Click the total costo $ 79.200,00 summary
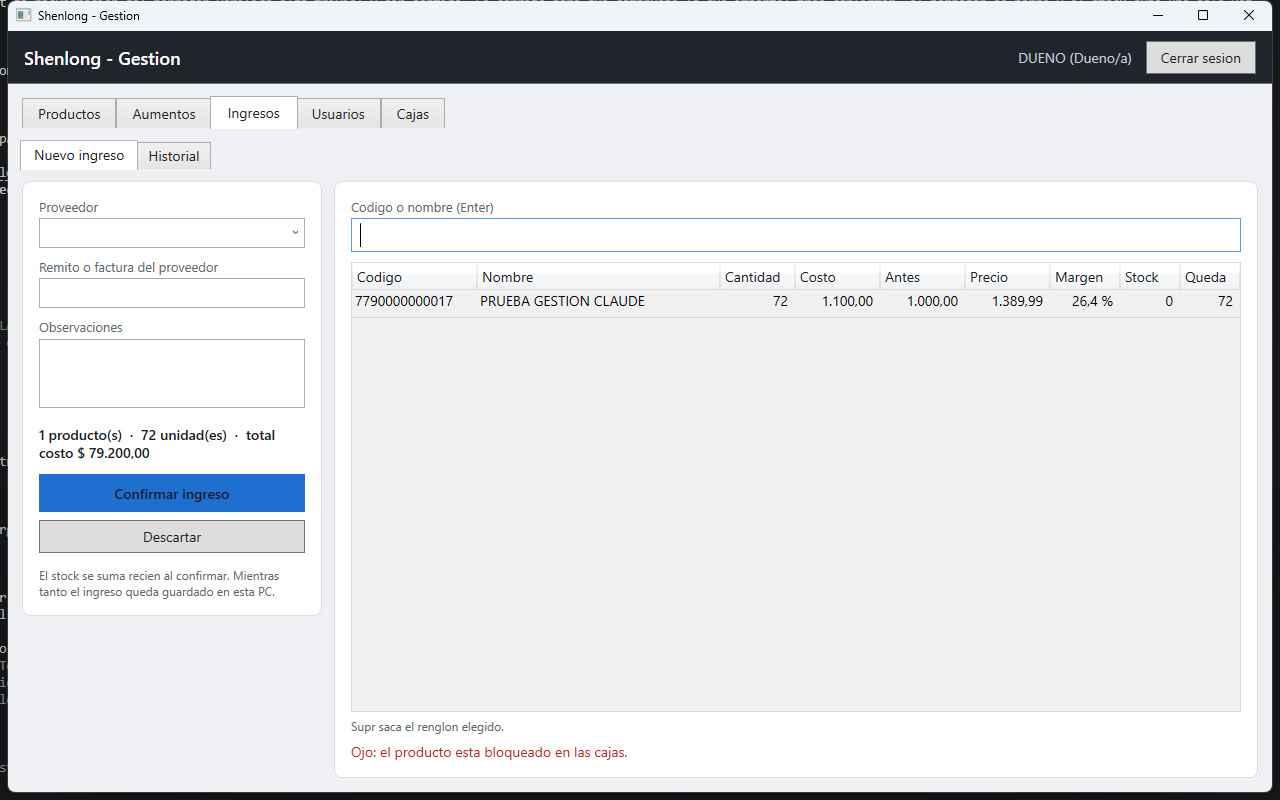 (157, 444)
